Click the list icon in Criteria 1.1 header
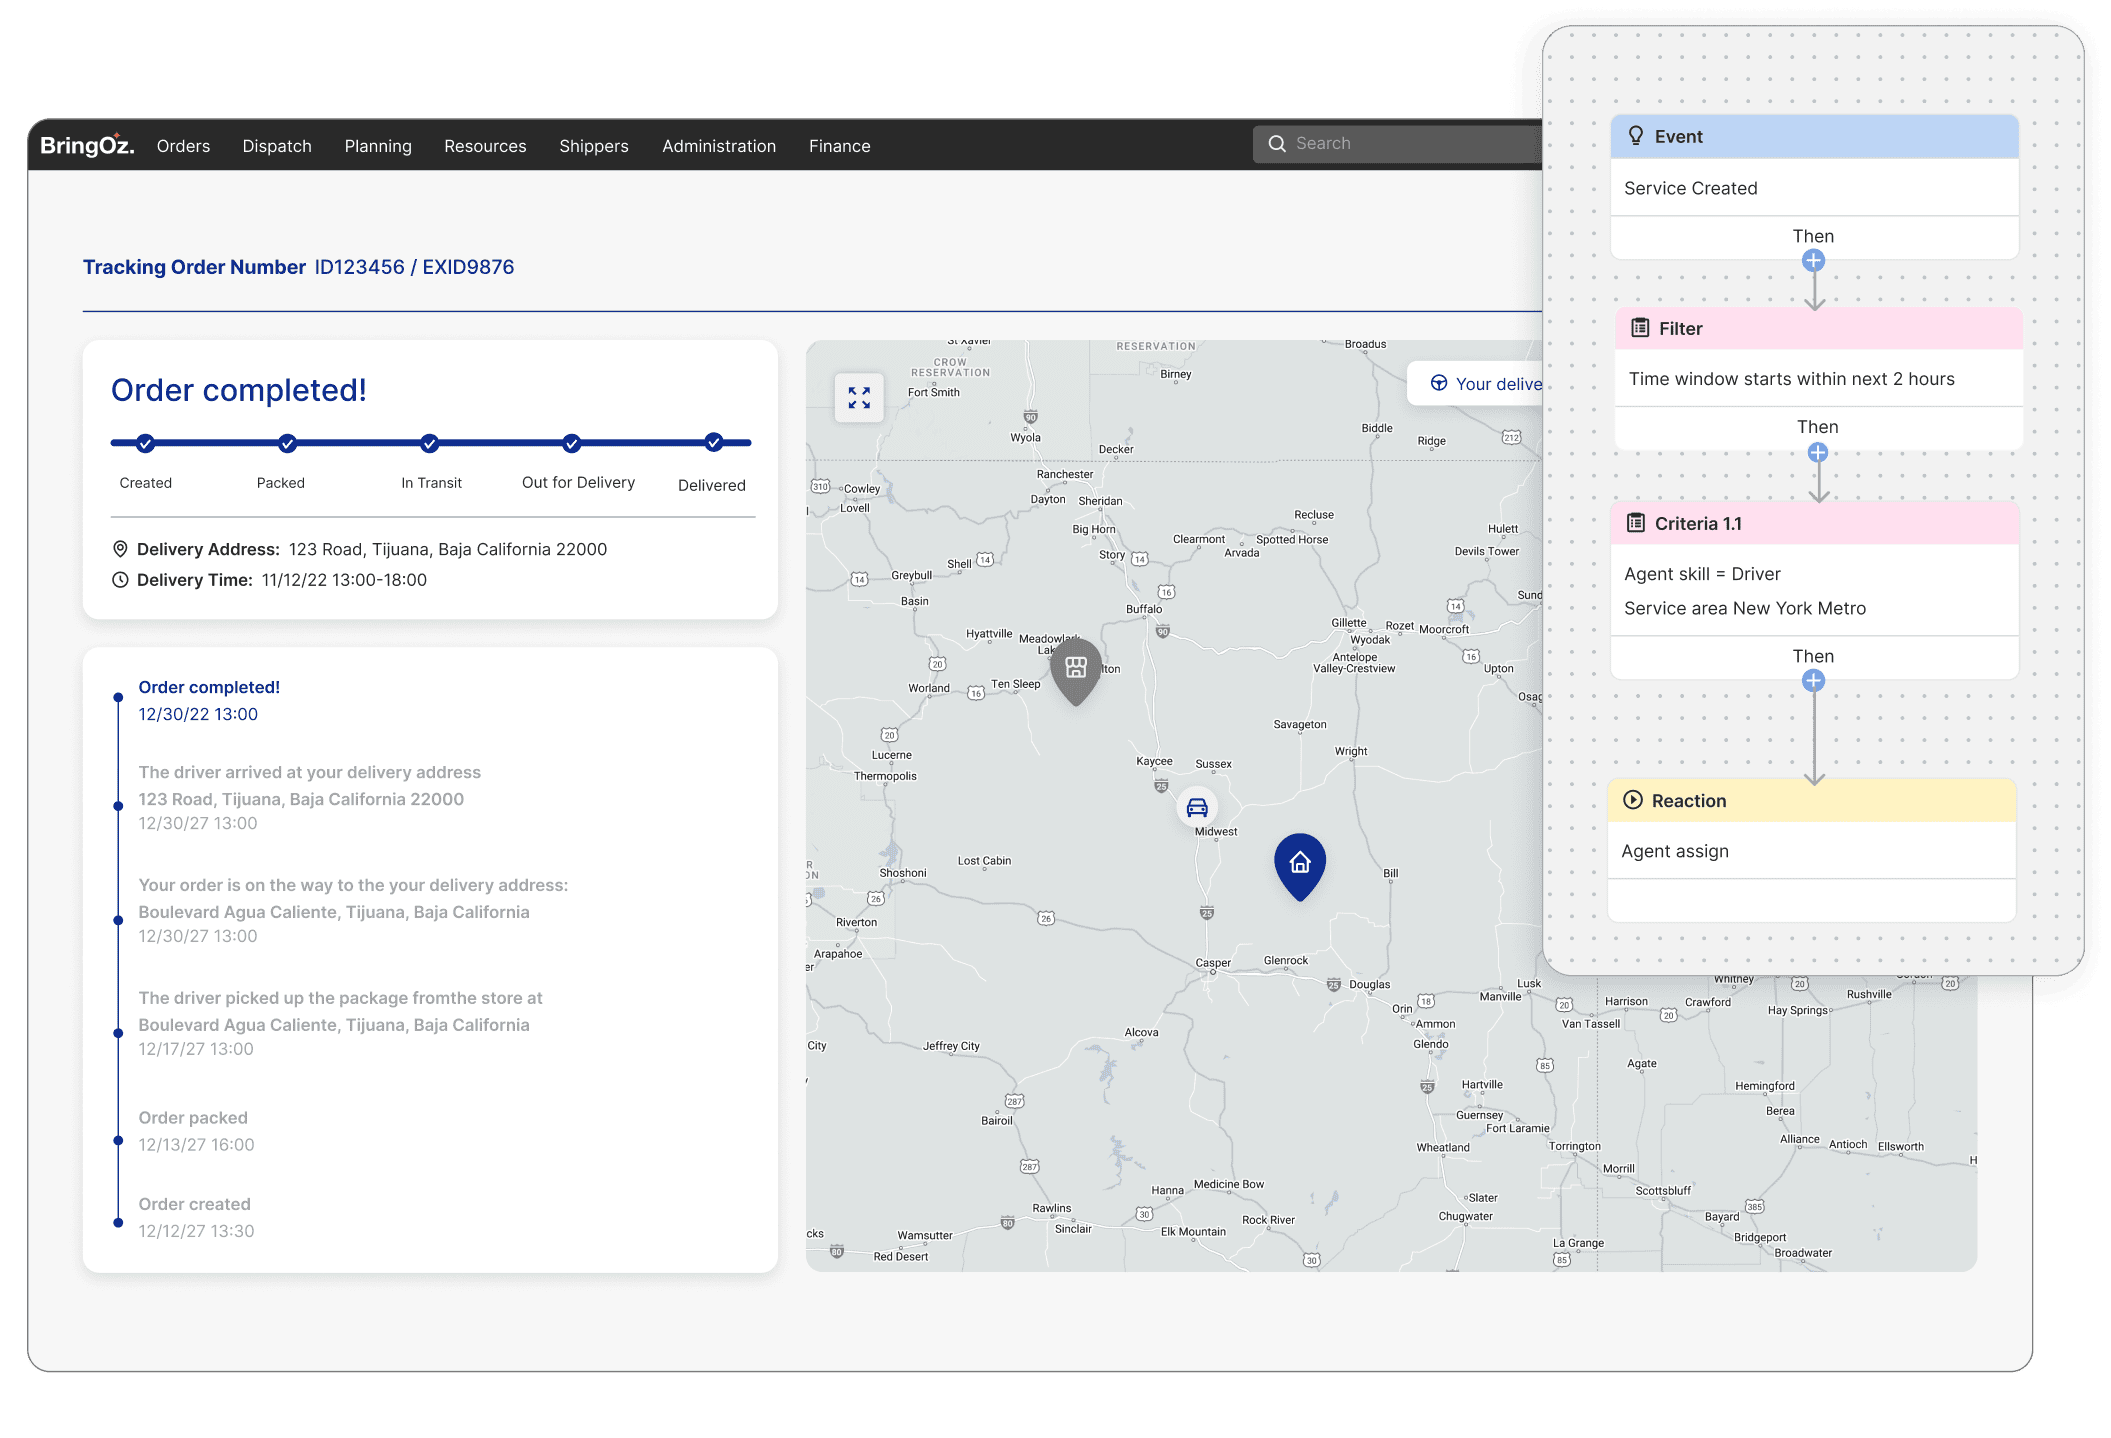 (x=1636, y=523)
